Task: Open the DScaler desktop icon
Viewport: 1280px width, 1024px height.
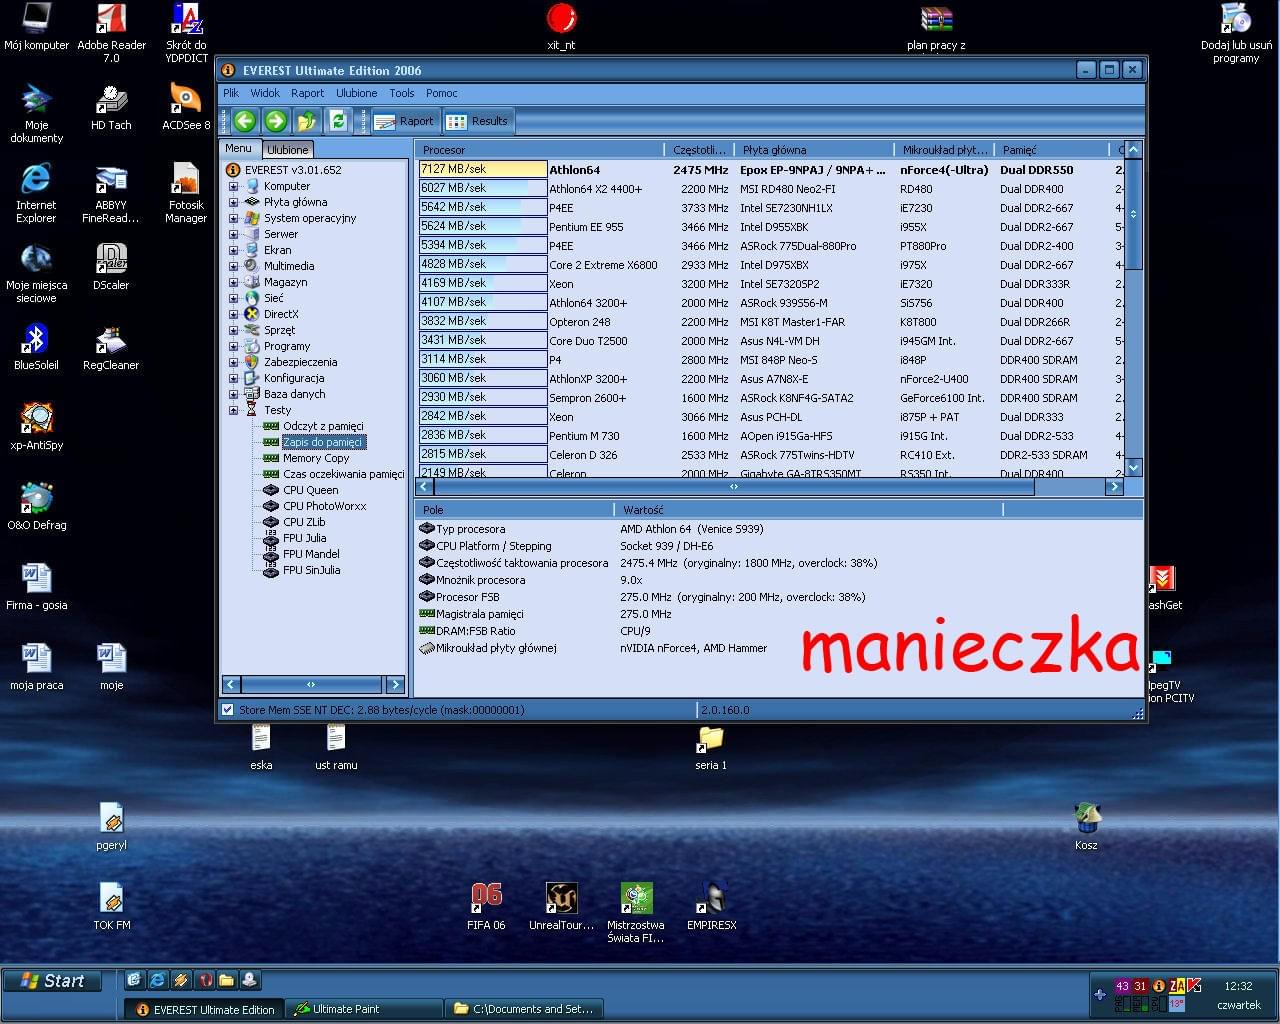Action: click(x=111, y=267)
